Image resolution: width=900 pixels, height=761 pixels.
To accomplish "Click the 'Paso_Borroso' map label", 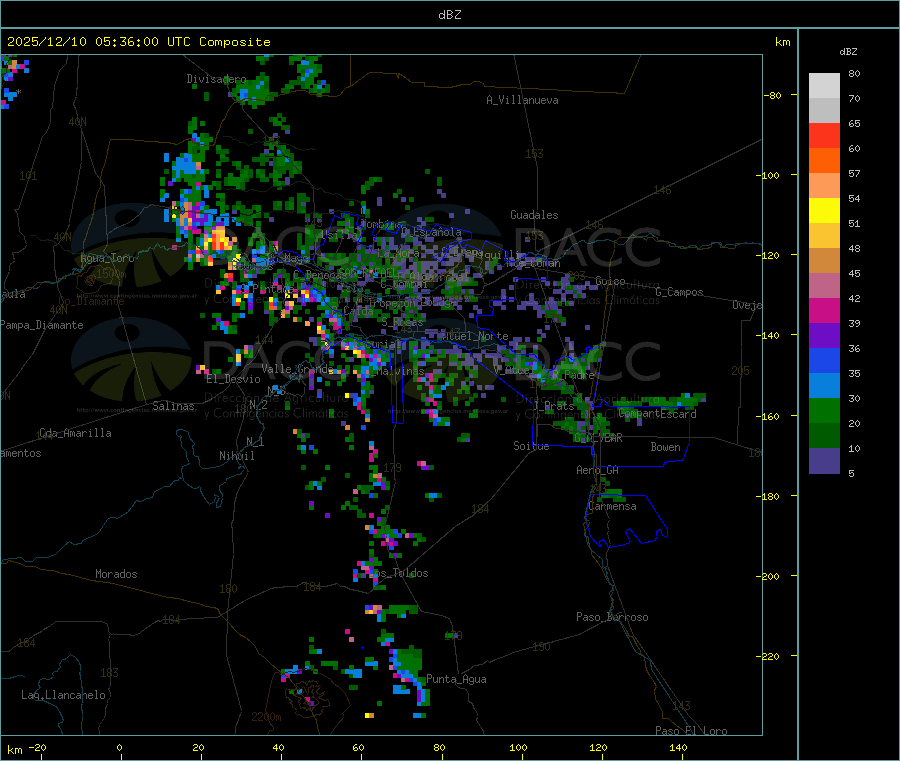I will pyautogui.click(x=612, y=617).
